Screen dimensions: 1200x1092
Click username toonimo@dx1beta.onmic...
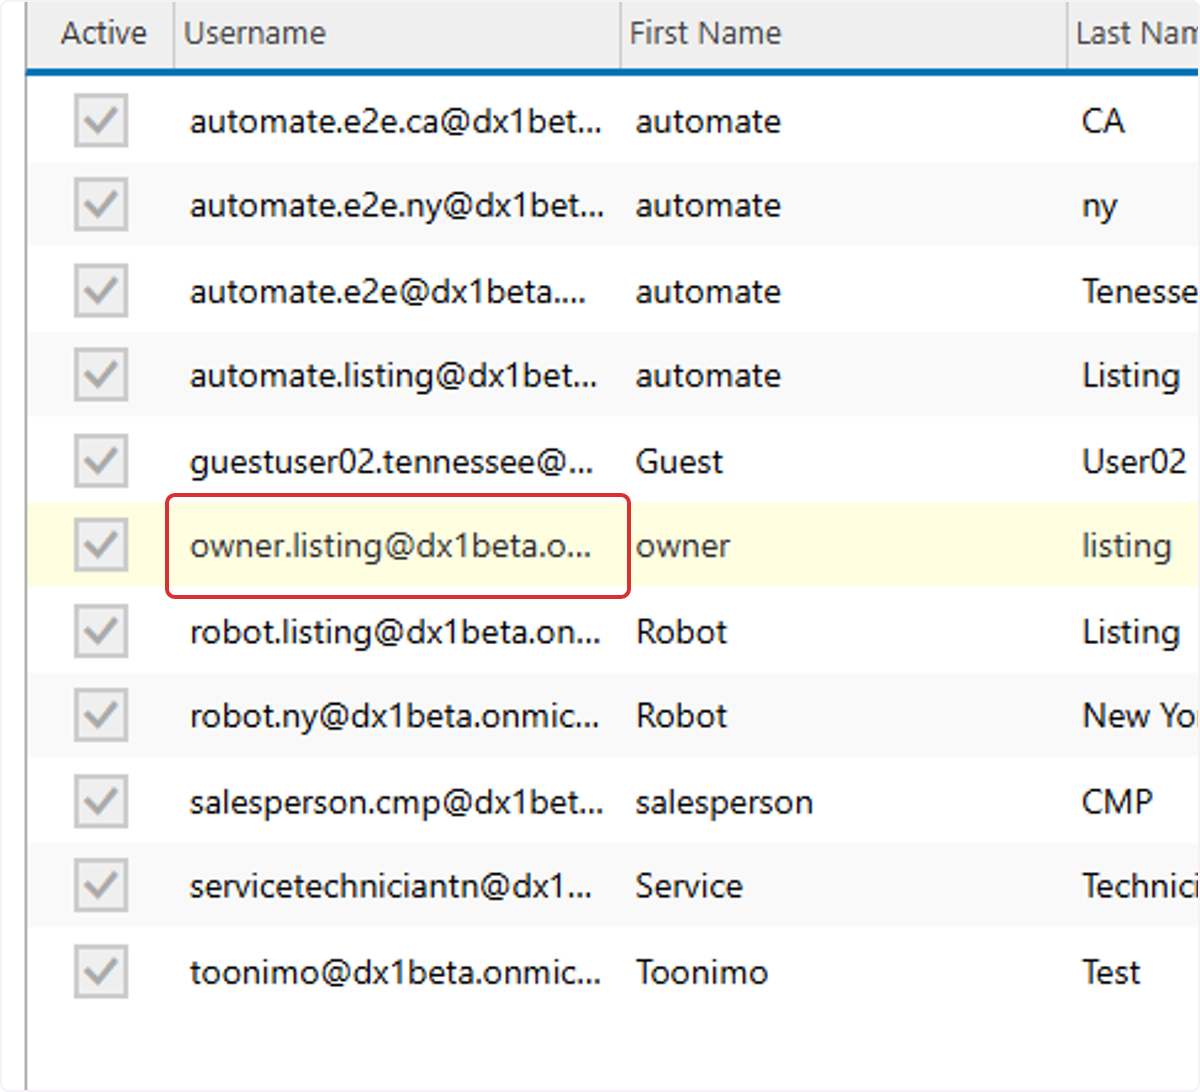[395, 972]
